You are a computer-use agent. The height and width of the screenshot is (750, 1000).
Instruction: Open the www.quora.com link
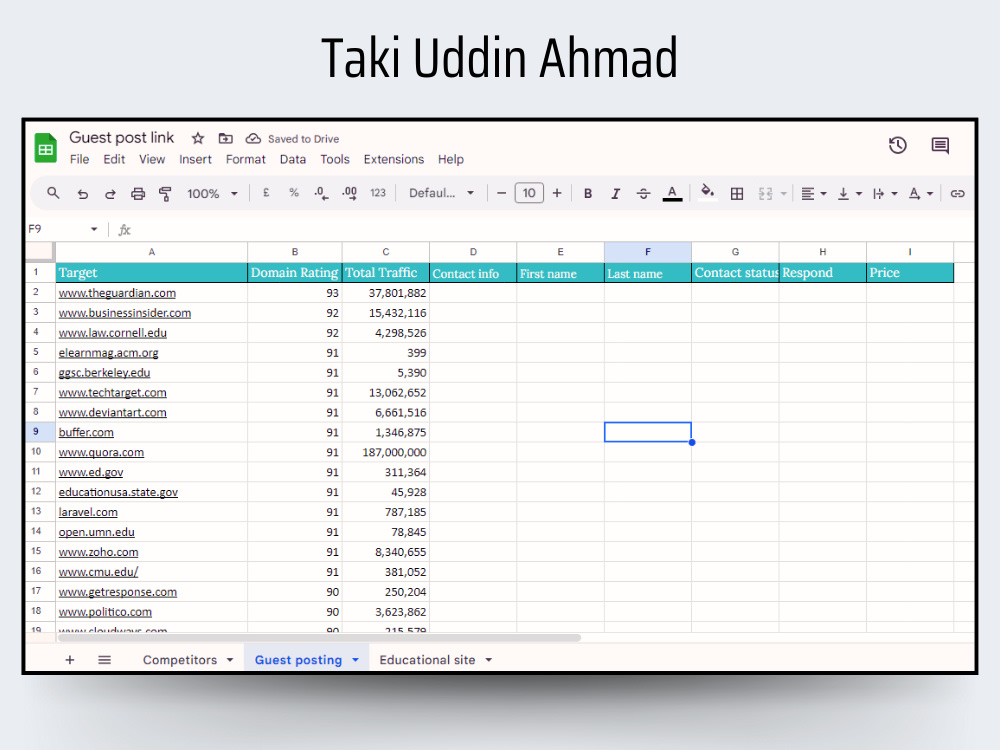[101, 452]
